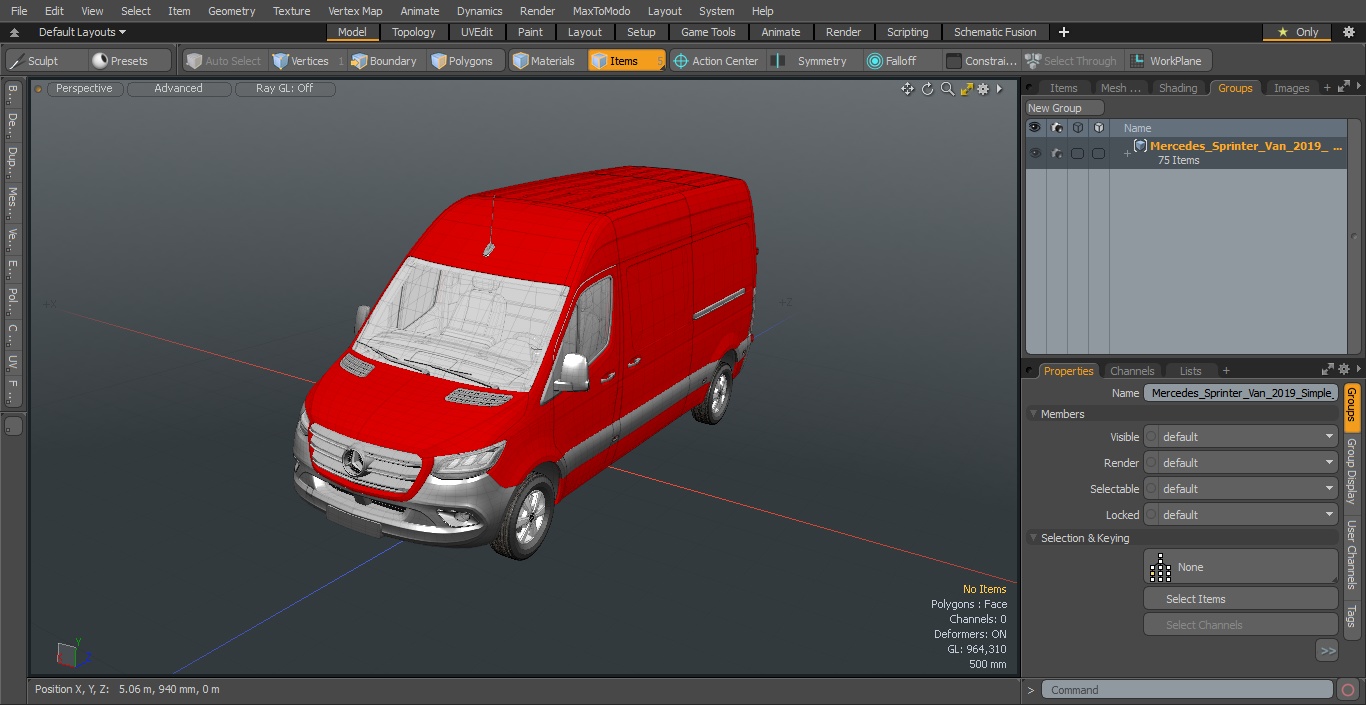Image resolution: width=1366 pixels, height=705 pixels.
Task: Switch to the Shading panel tab
Action: click(x=1178, y=88)
